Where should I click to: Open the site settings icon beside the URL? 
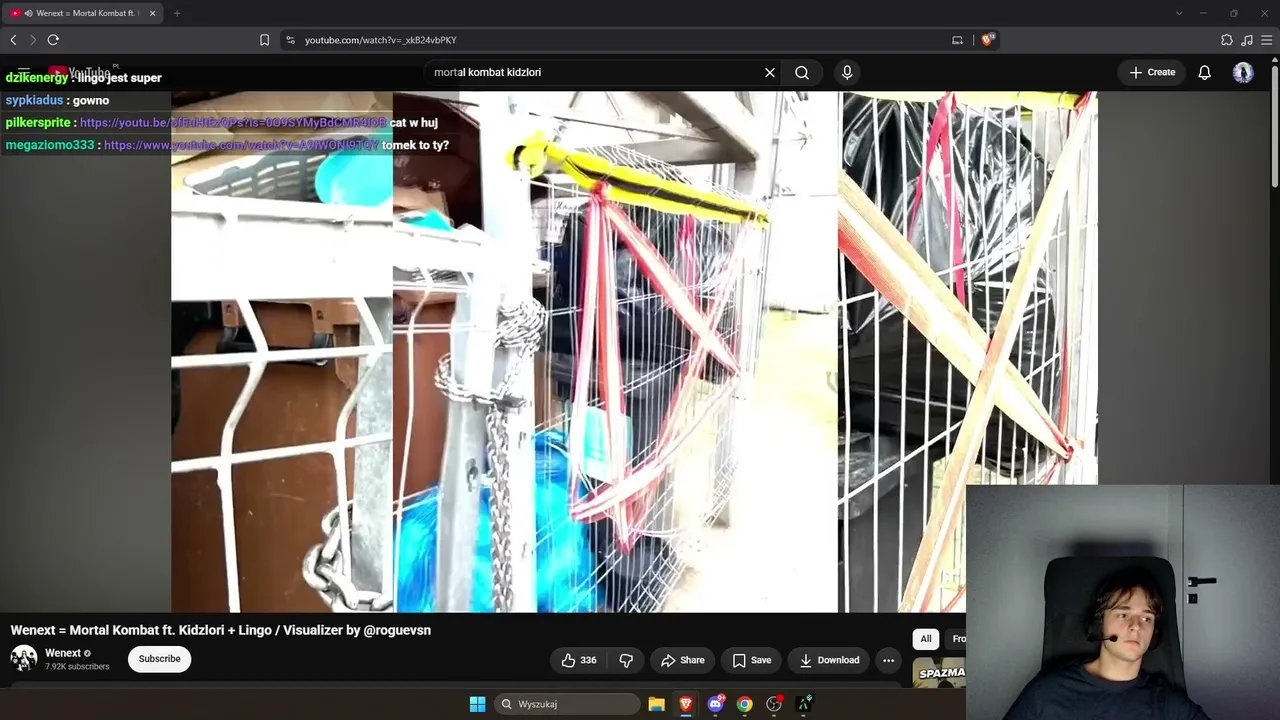tap(290, 40)
